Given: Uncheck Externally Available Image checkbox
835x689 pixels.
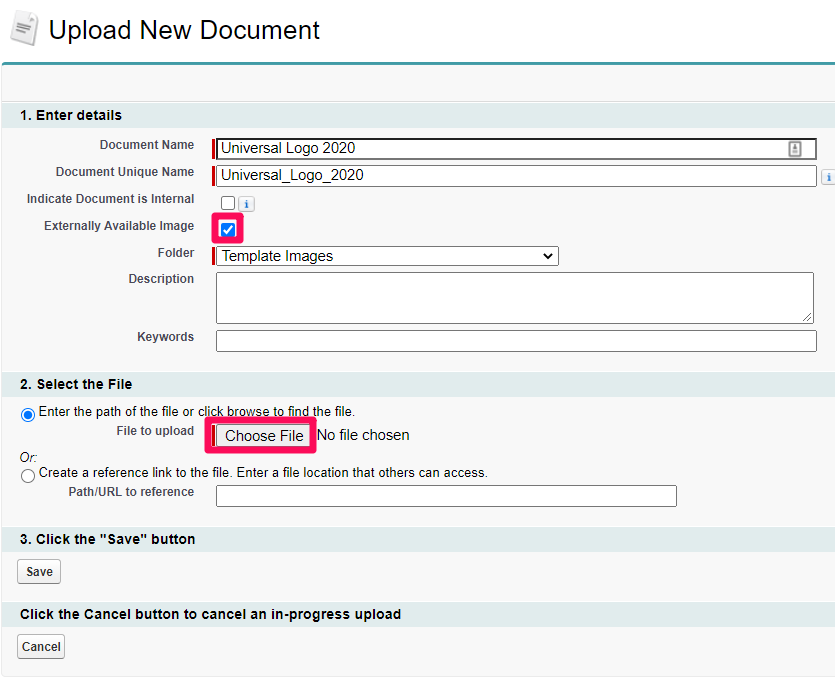Looking at the screenshot, I should [x=227, y=229].
